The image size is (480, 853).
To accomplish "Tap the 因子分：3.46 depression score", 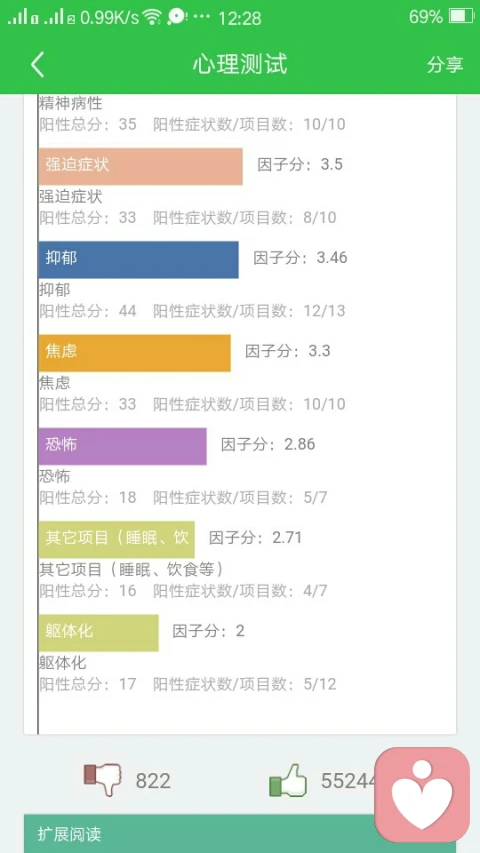I will [300, 257].
